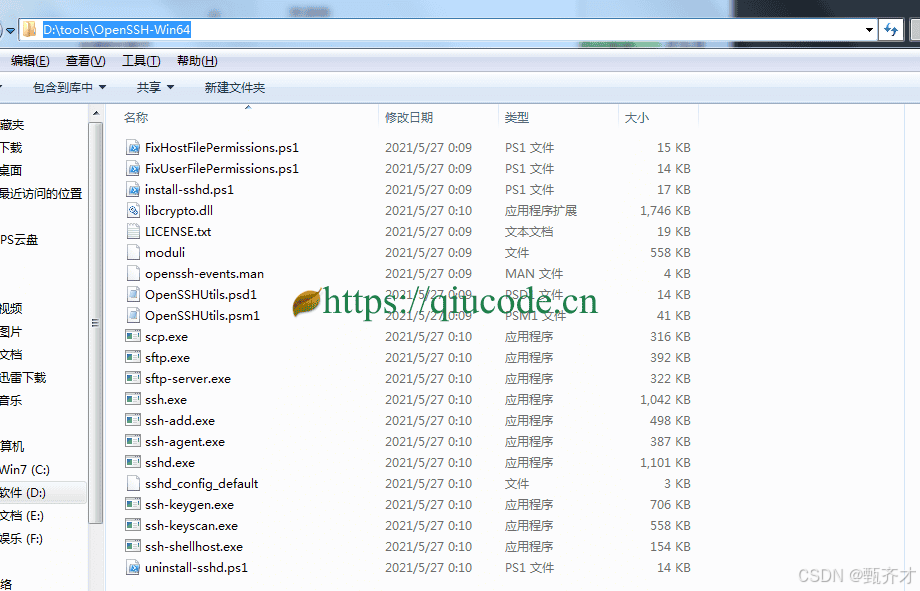Click the OpenSSHUtils.psd1 file icon
Image resolution: width=920 pixels, height=591 pixels.
point(133,295)
